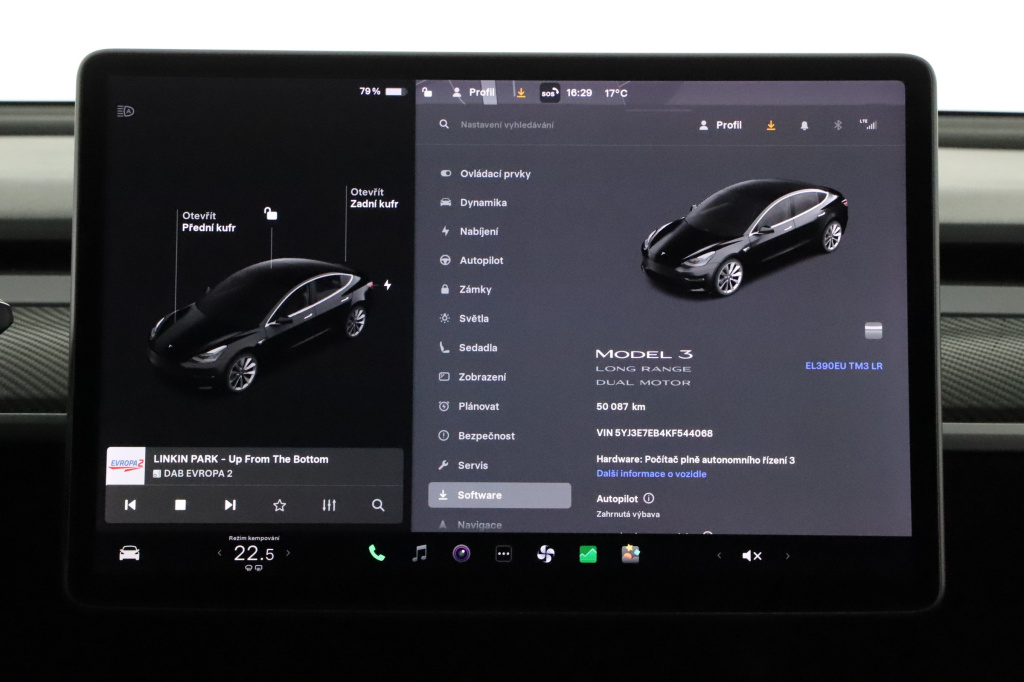
Task: Open the Dynamika settings menu
Action: click(x=473, y=203)
